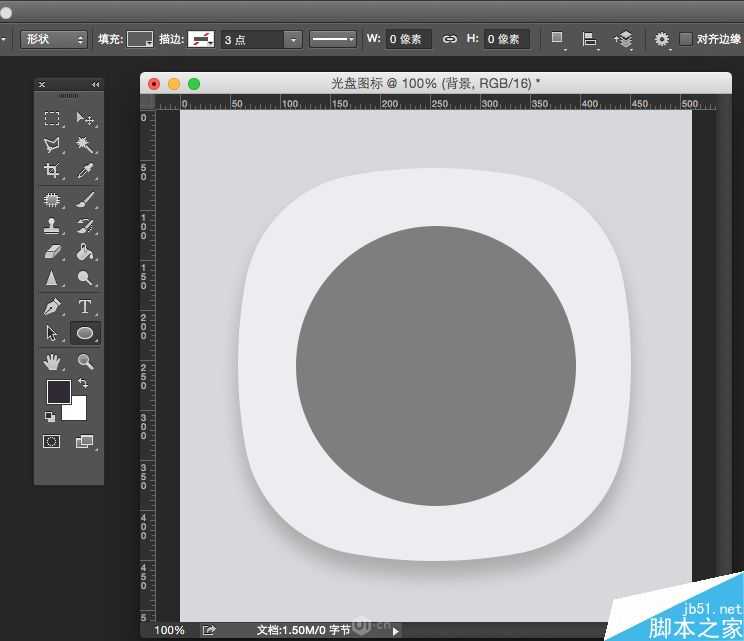Select the Crop tool
The image size is (744, 641).
tap(52, 171)
